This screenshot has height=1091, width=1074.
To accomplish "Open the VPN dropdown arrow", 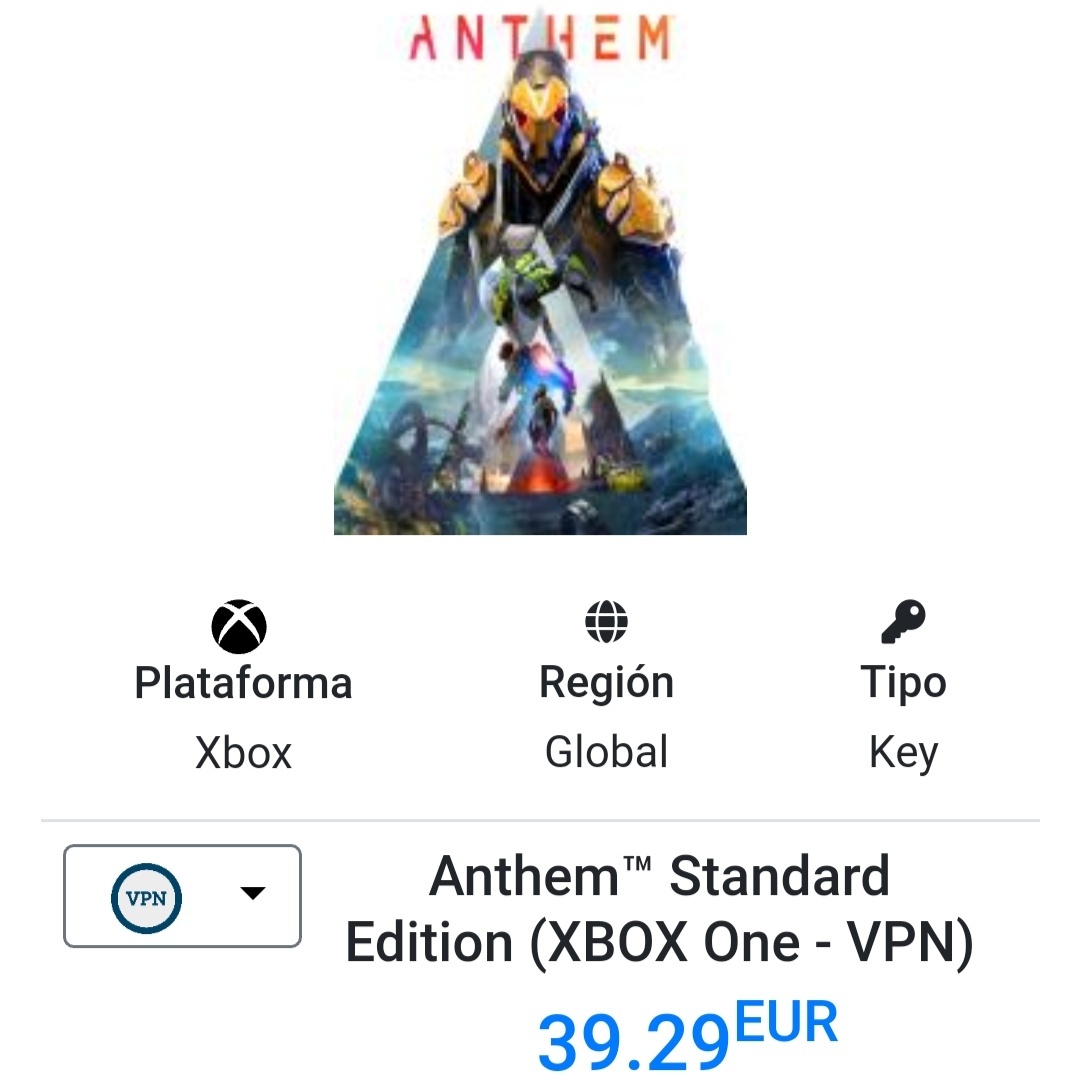I will (x=253, y=893).
